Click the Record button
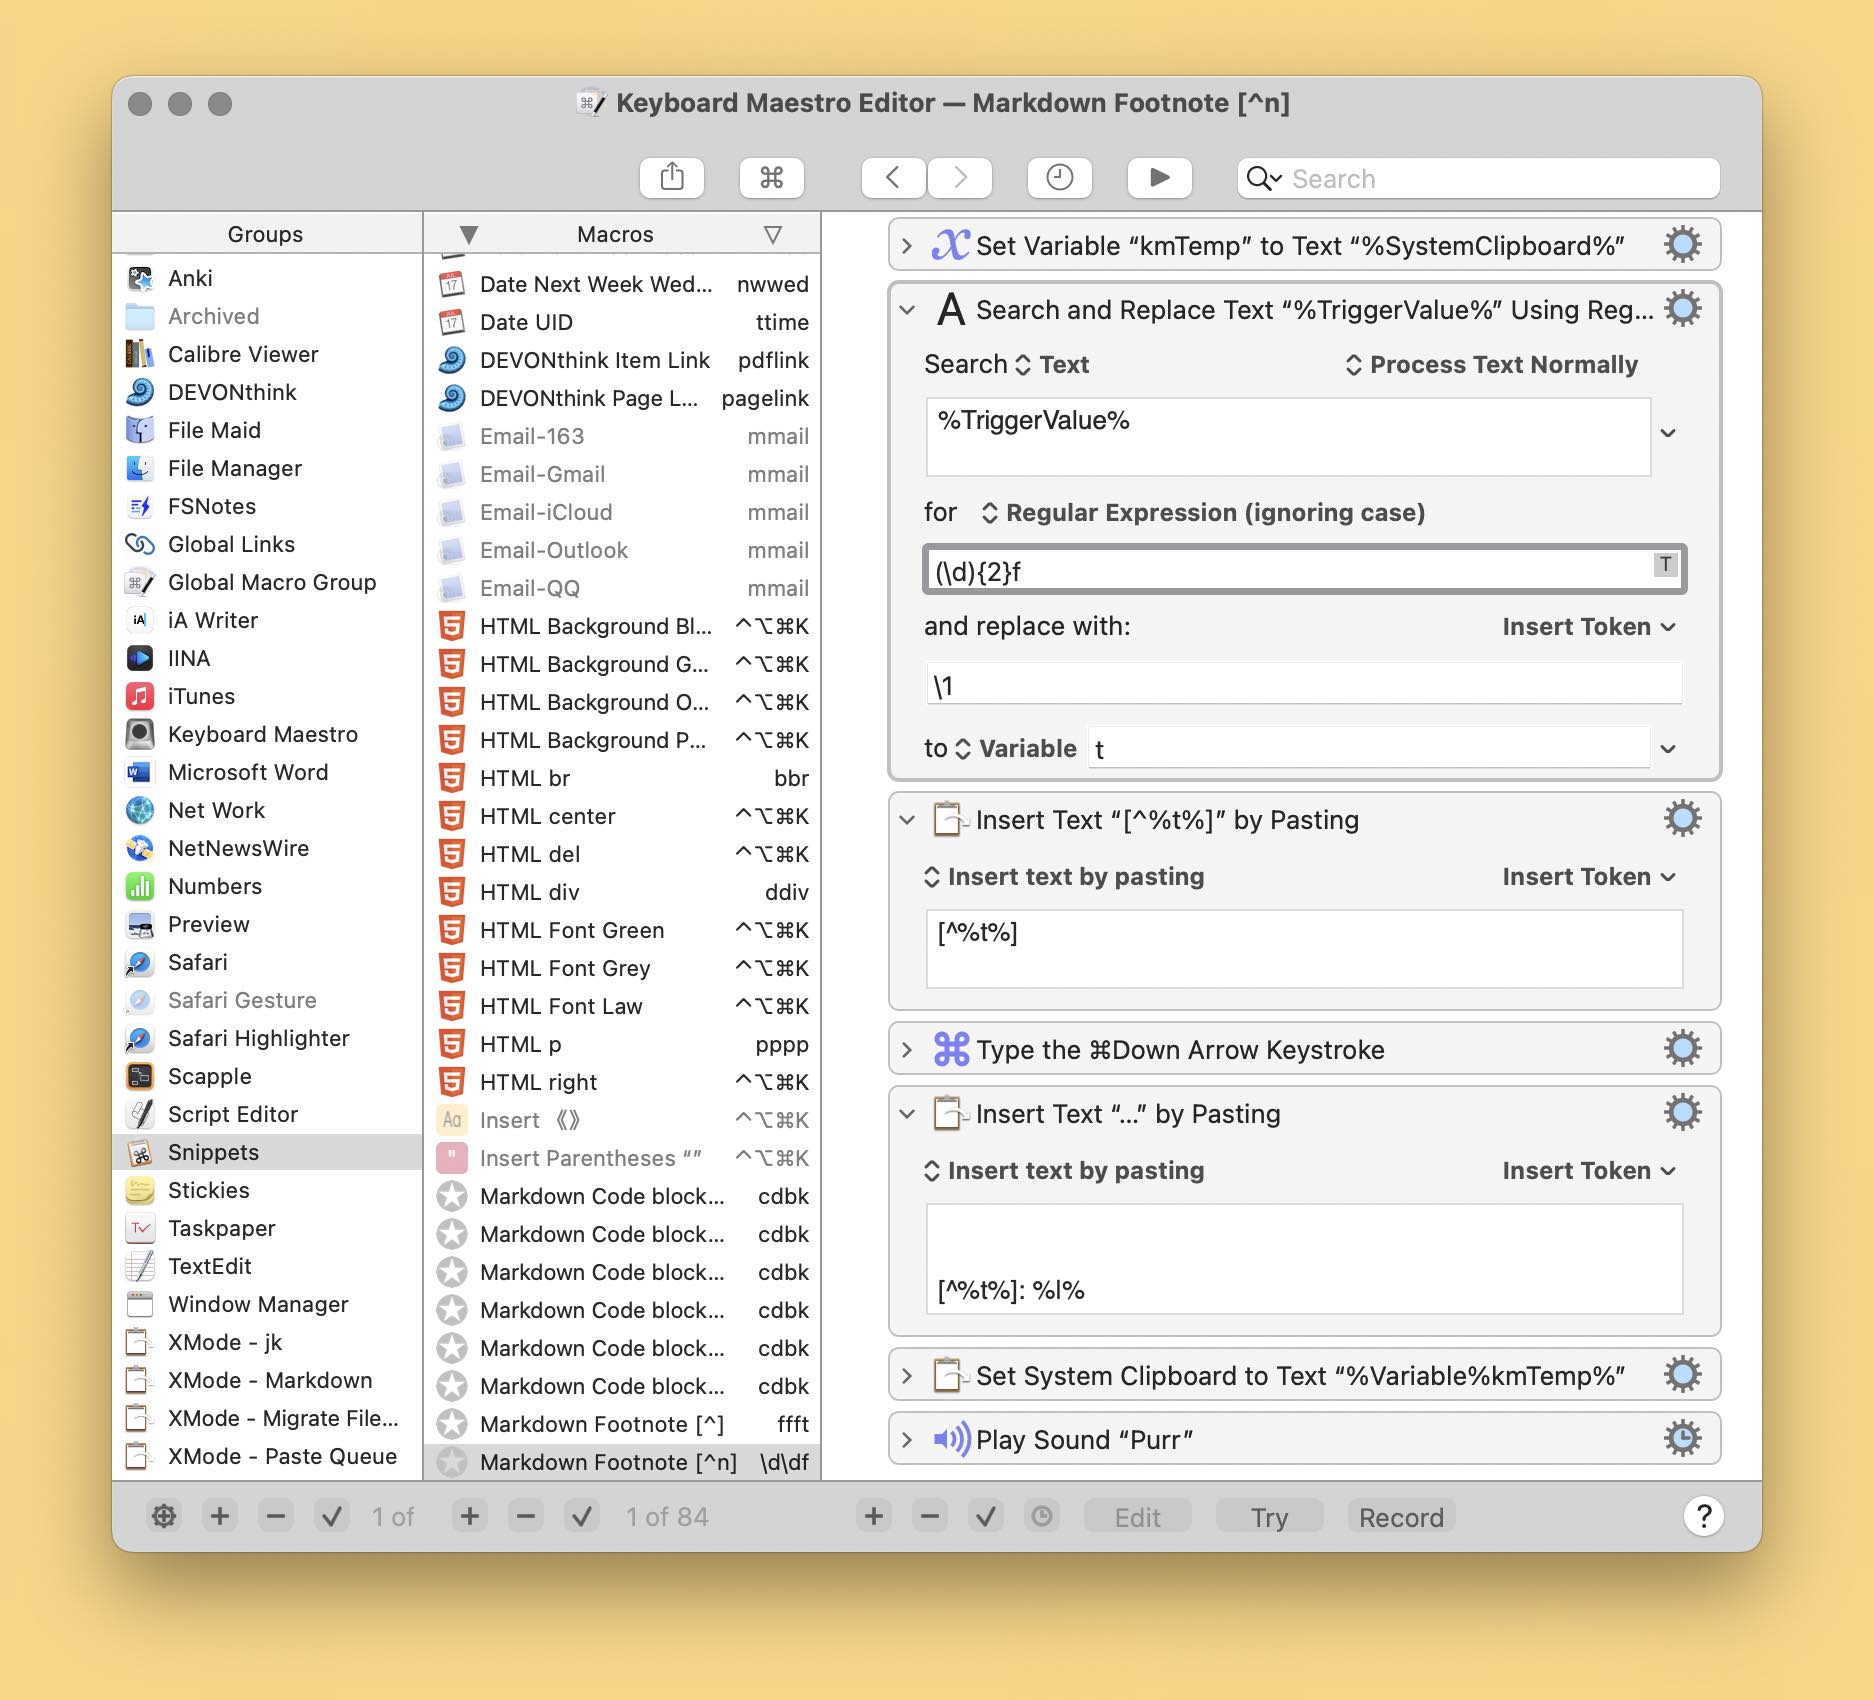1874x1700 pixels. [x=1401, y=1517]
